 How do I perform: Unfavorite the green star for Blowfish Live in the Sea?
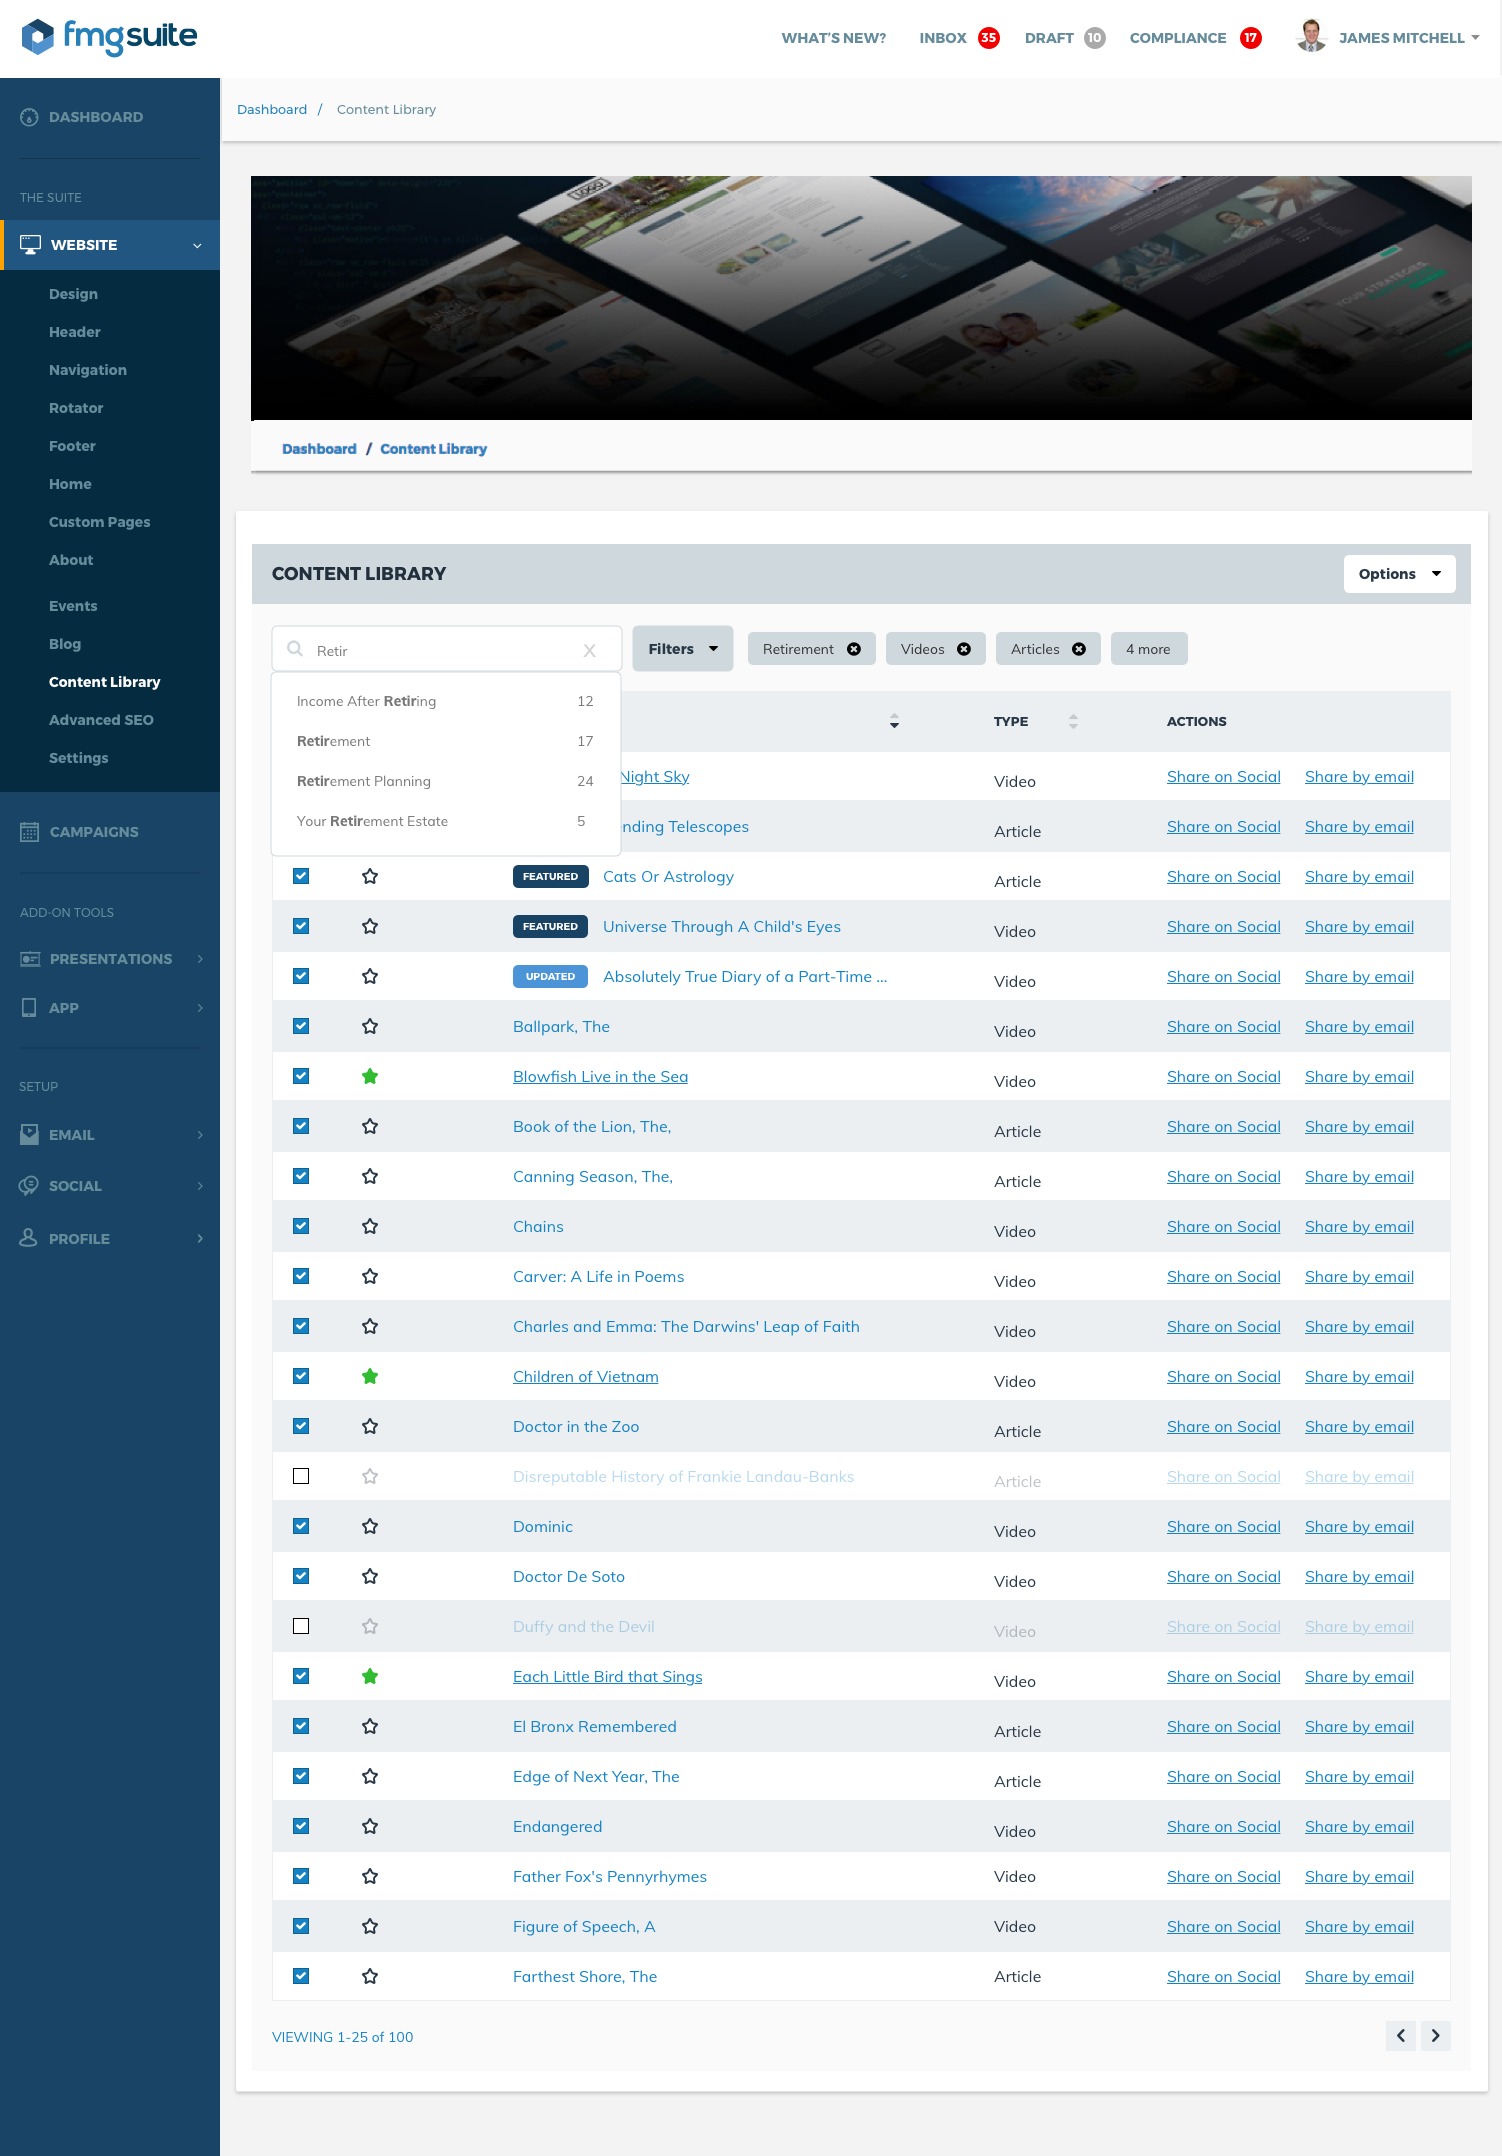[x=370, y=1077]
